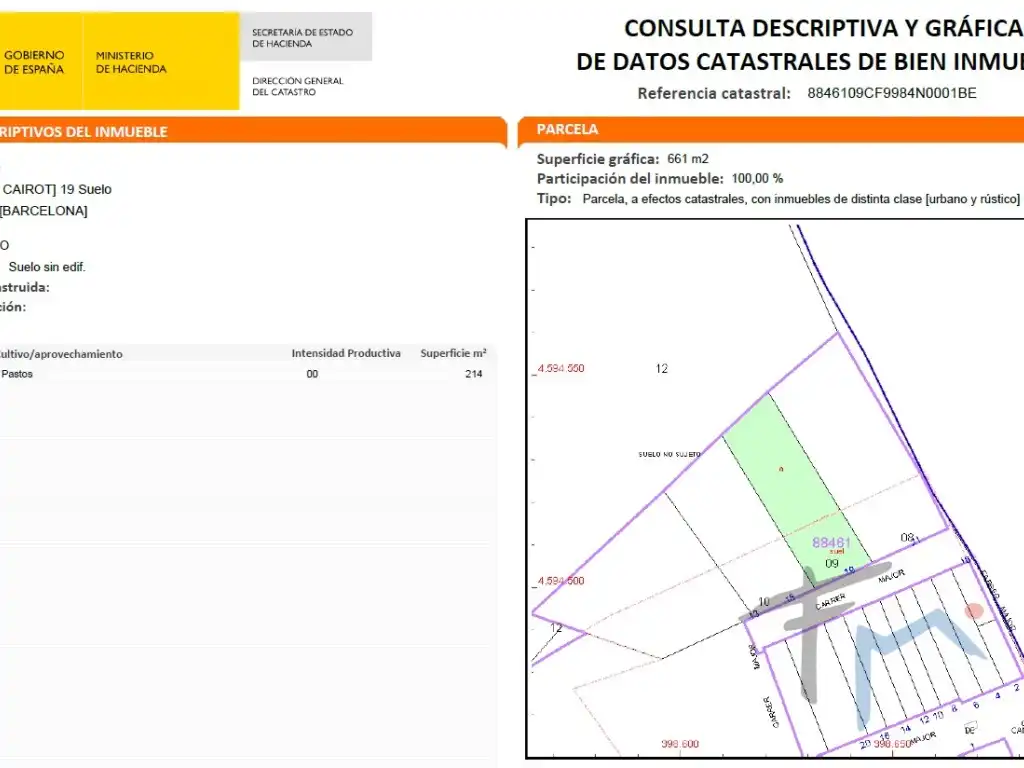Click the Pastos surface value 214
The height and width of the screenshot is (768, 1024).
point(473,374)
